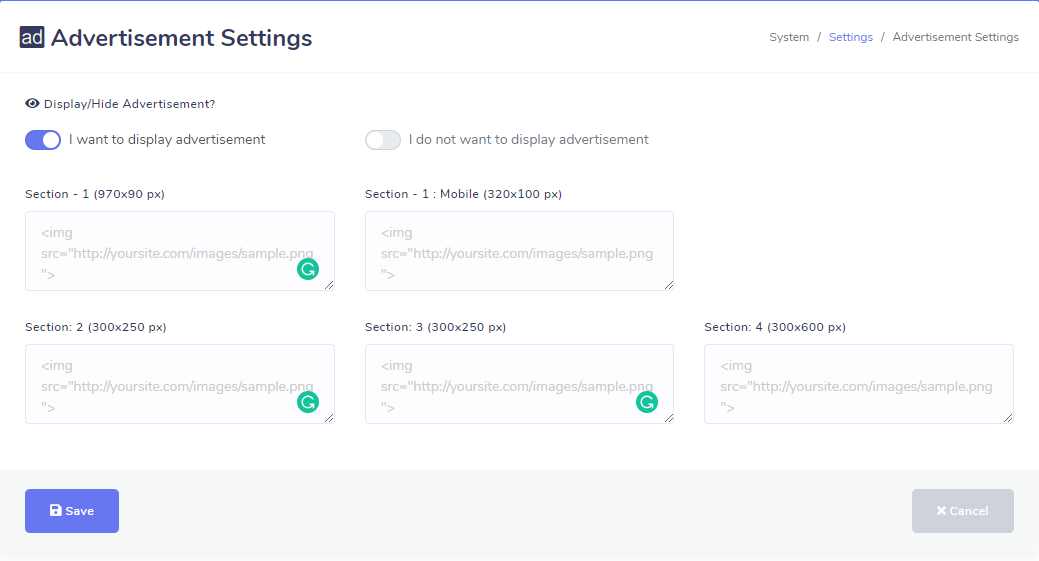This screenshot has height=561, width=1039.
Task: Open System in the breadcrumb trail
Action: tap(788, 37)
